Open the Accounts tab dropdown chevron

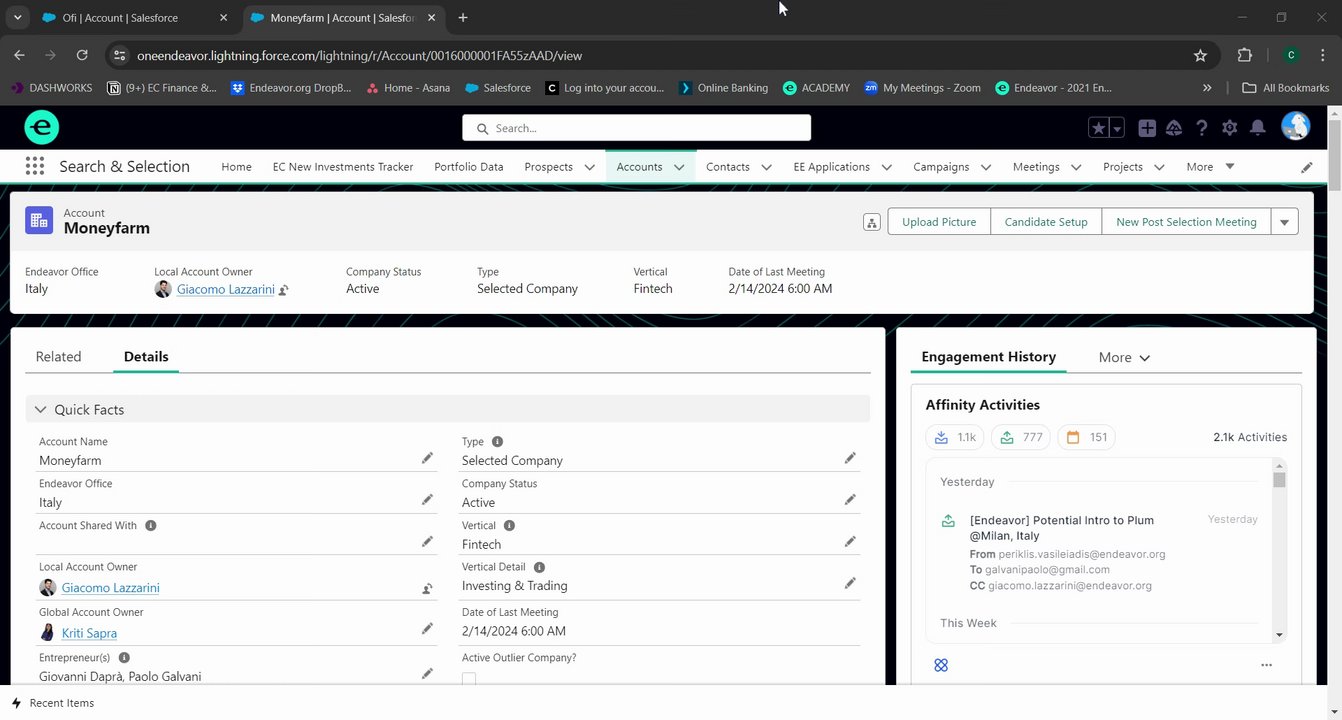pos(679,167)
